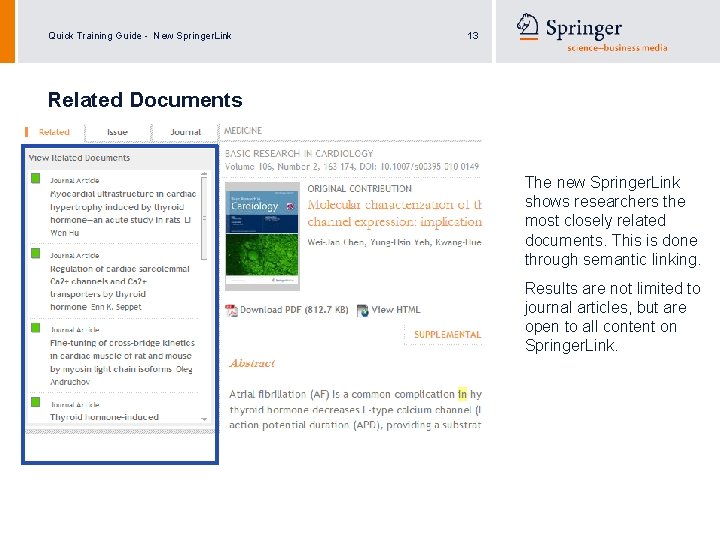
Task: Click the ORIGINAL CONTRIBUTION label
Action: 360,188
